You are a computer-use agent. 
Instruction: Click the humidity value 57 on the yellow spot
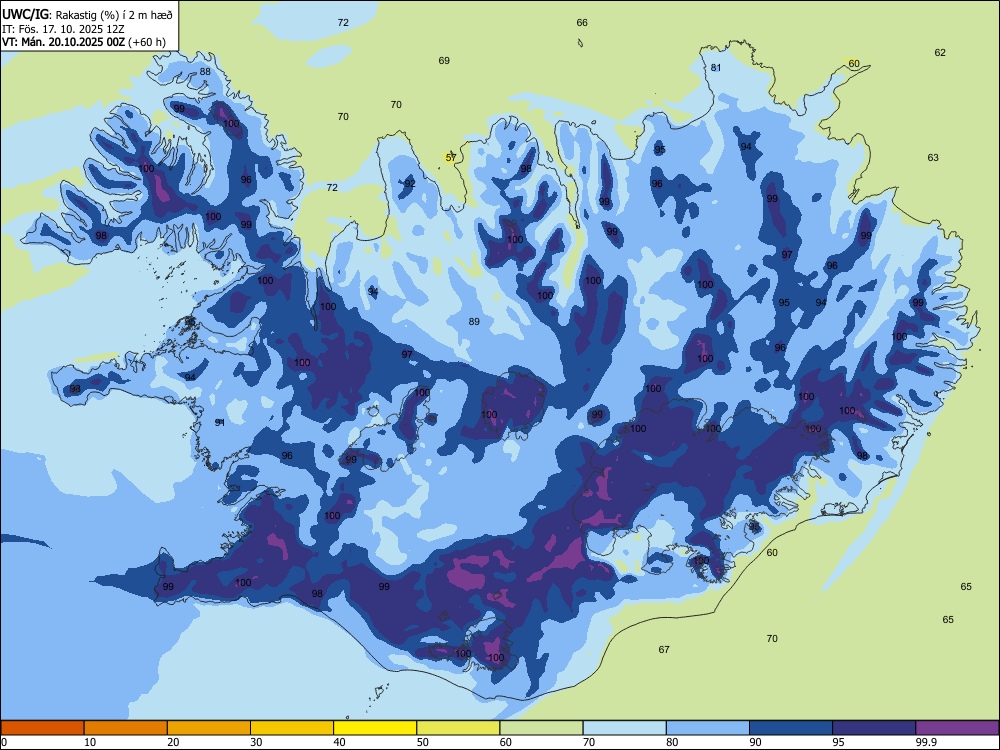451,158
